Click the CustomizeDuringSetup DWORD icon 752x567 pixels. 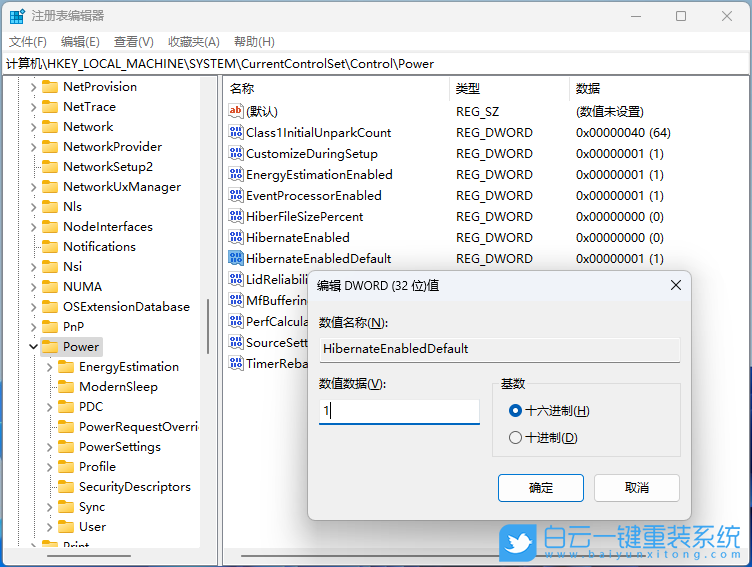[235, 153]
